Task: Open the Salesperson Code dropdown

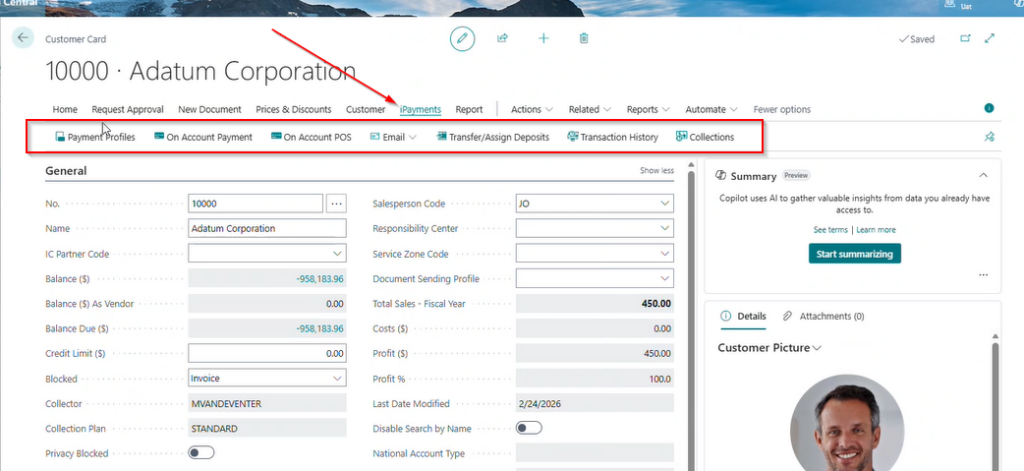Action: [x=665, y=204]
